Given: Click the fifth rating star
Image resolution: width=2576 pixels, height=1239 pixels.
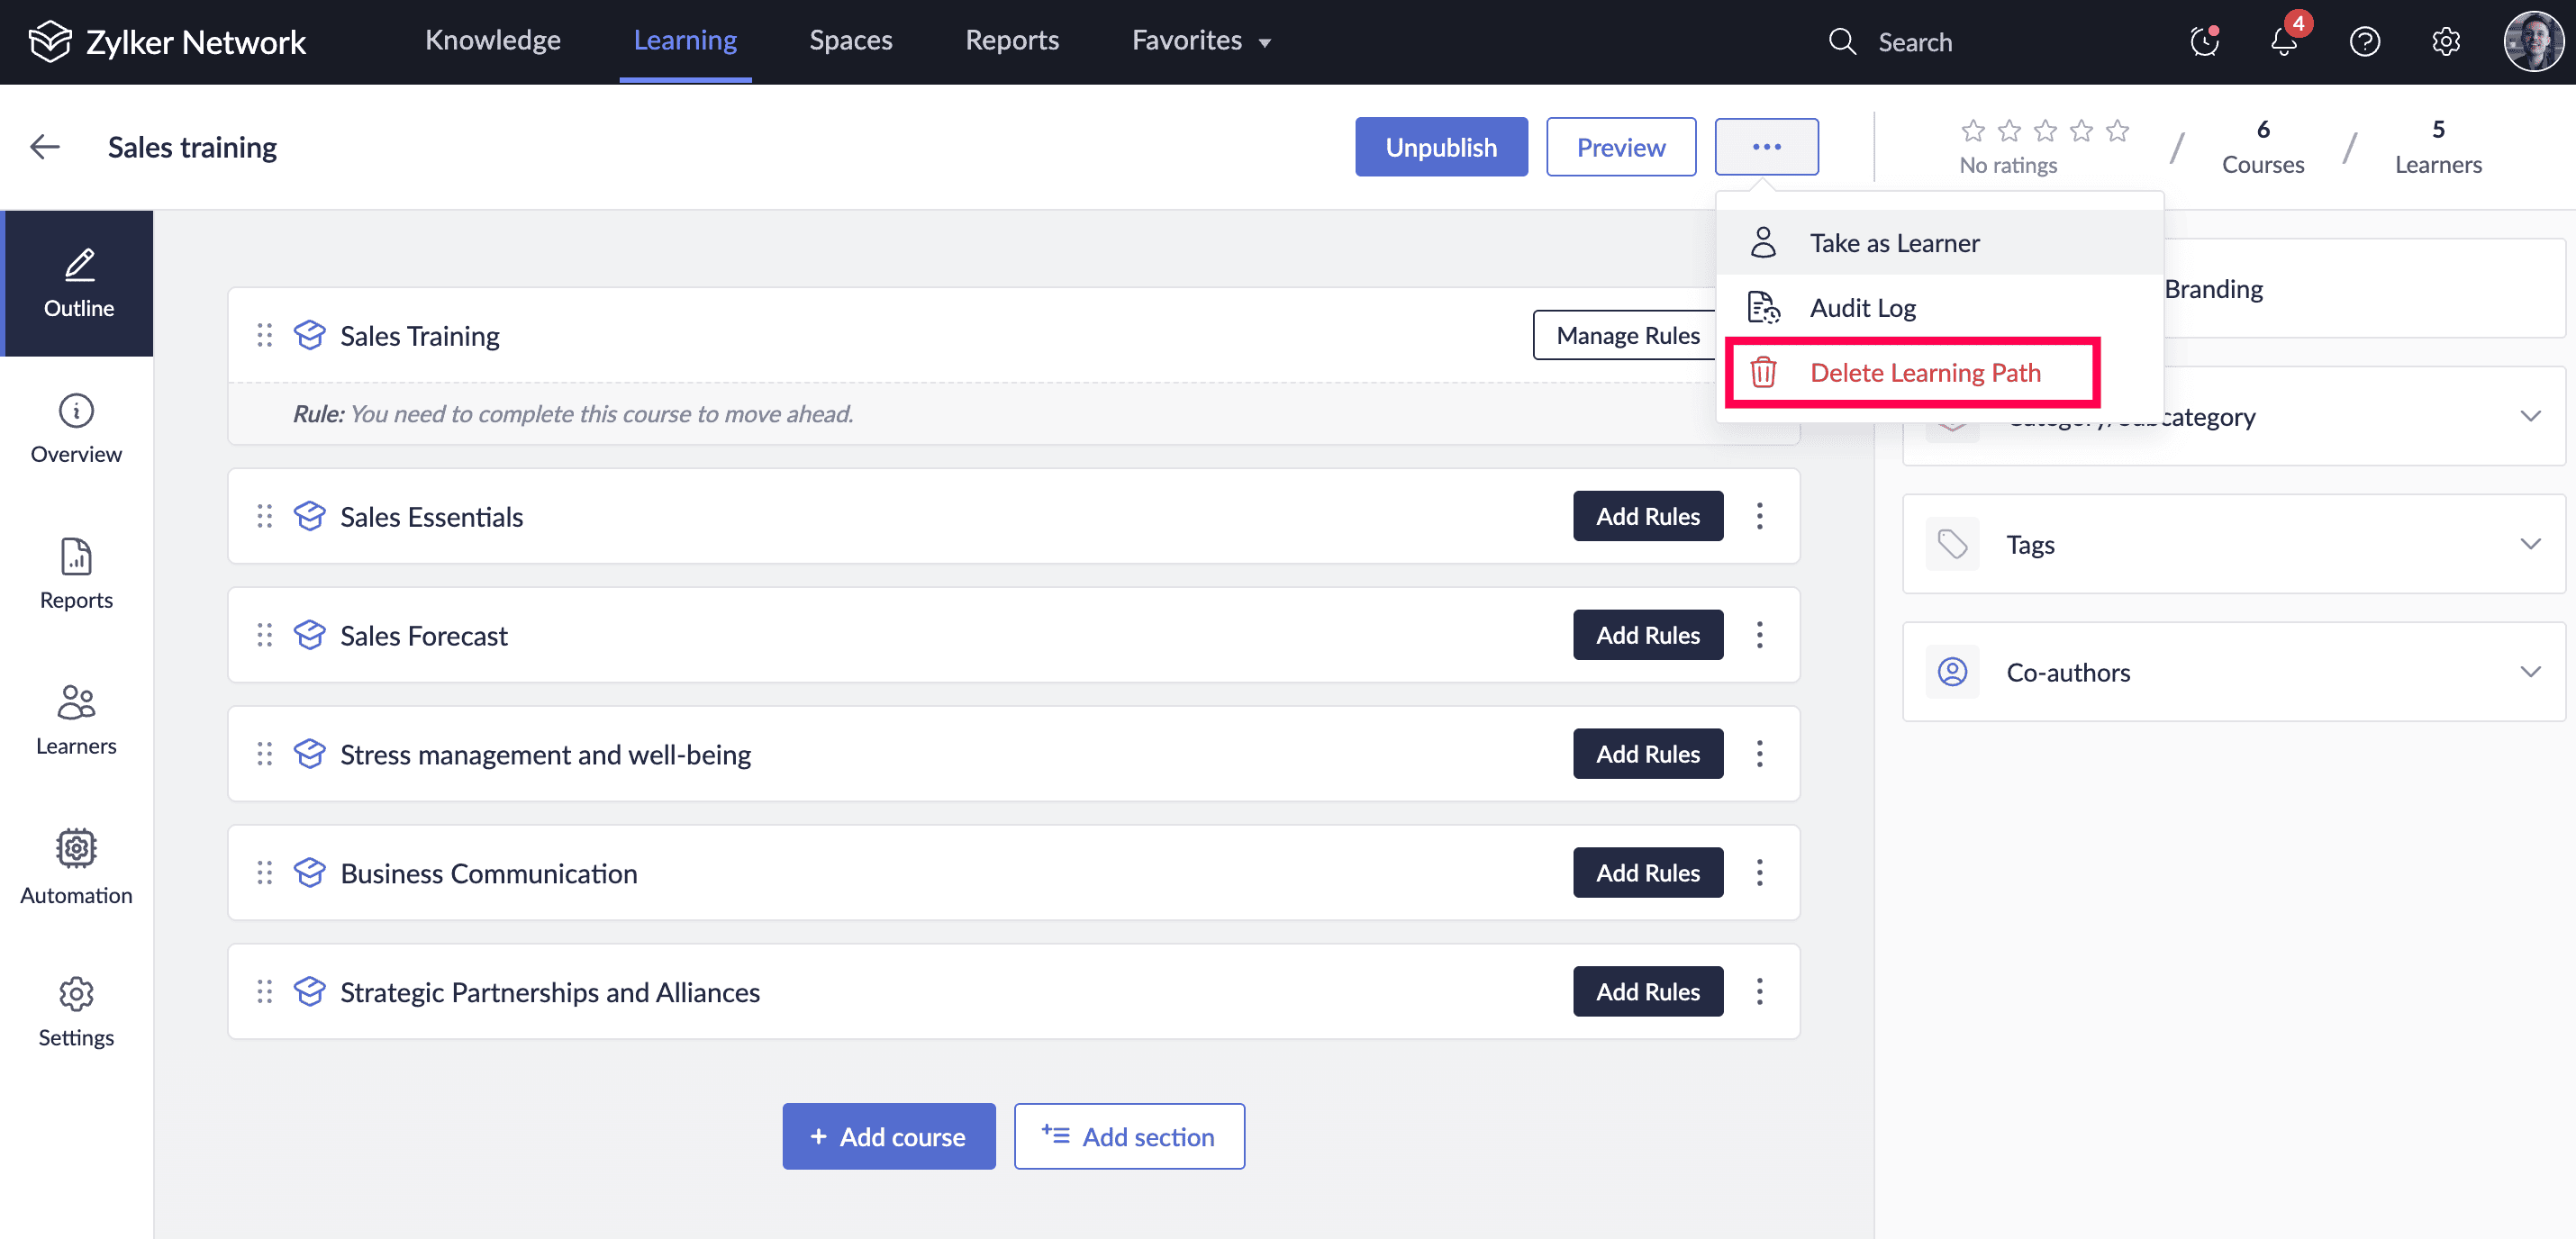Looking at the screenshot, I should 2117,131.
